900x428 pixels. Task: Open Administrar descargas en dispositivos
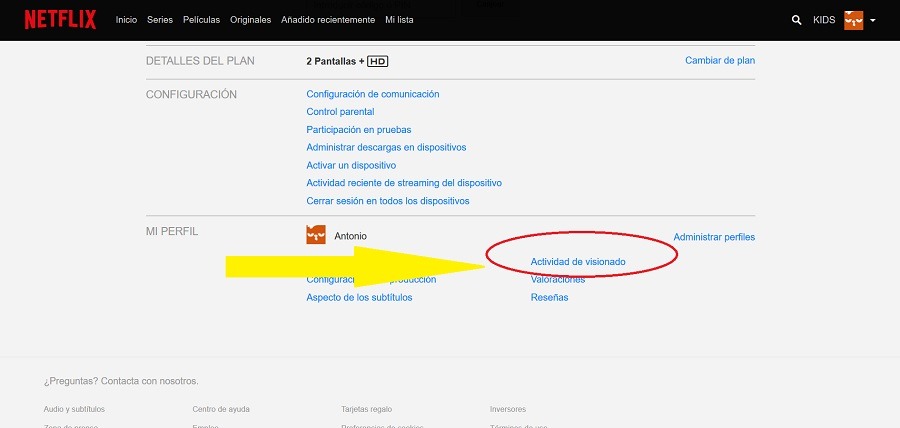click(386, 147)
